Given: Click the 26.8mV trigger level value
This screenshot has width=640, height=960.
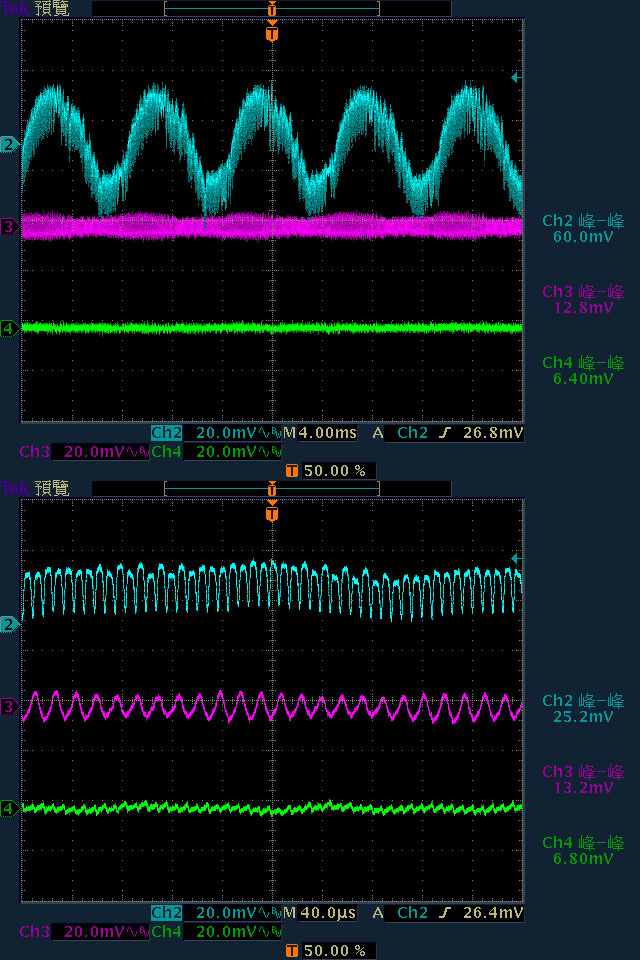Looking at the screenshot, I should tap(492, 433).
